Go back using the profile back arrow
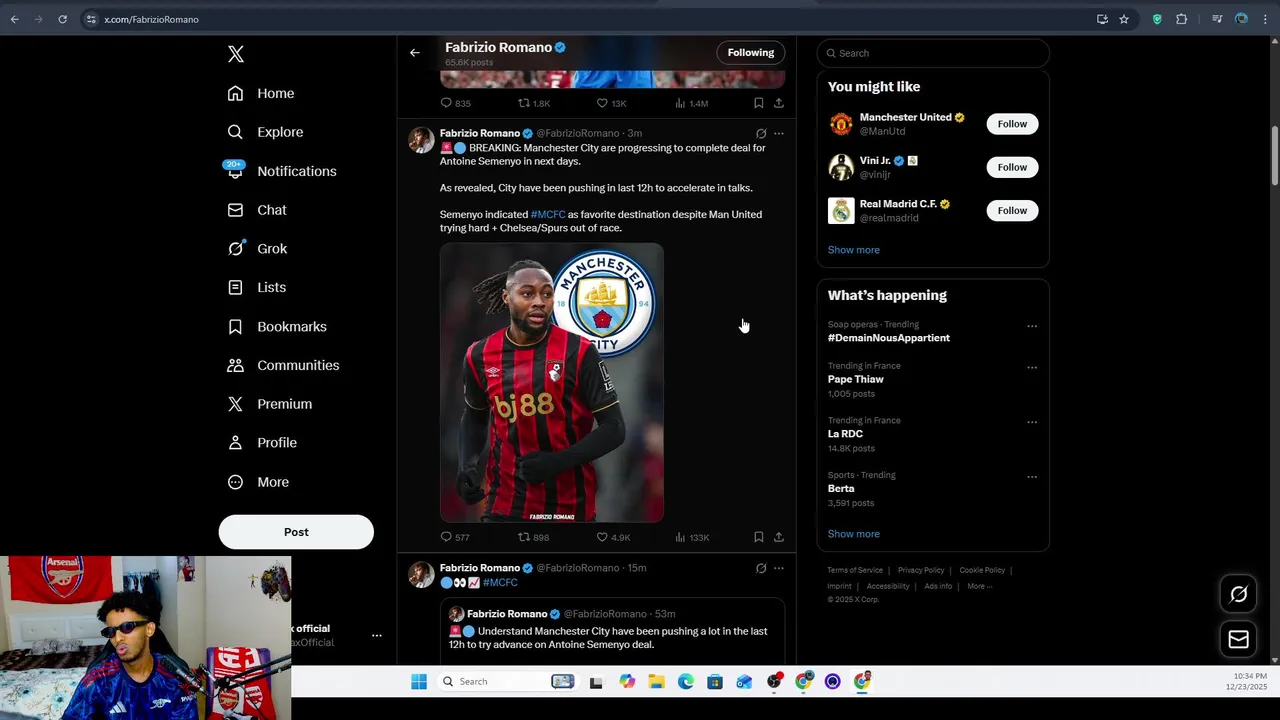This screenshot has height=720, width=1280. pyautogui.click(x=415, y=53)
